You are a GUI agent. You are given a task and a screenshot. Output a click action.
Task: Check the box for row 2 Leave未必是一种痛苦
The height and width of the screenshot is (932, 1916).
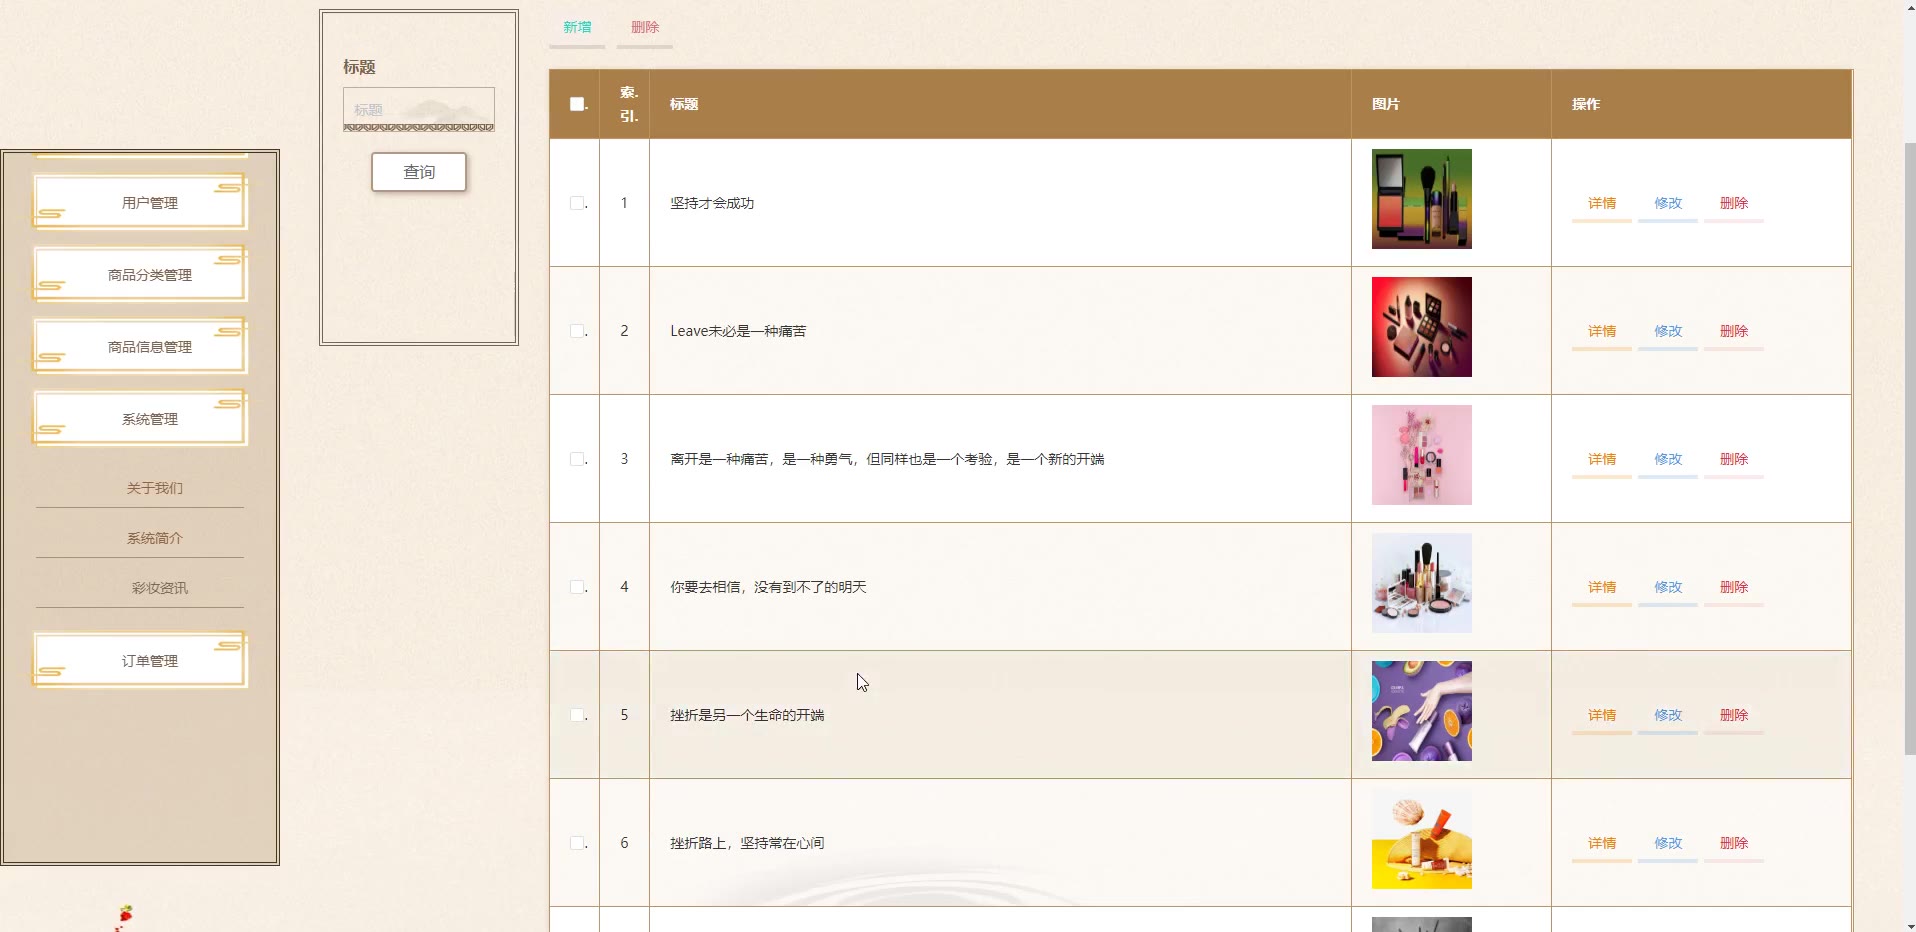coord(577,331)
